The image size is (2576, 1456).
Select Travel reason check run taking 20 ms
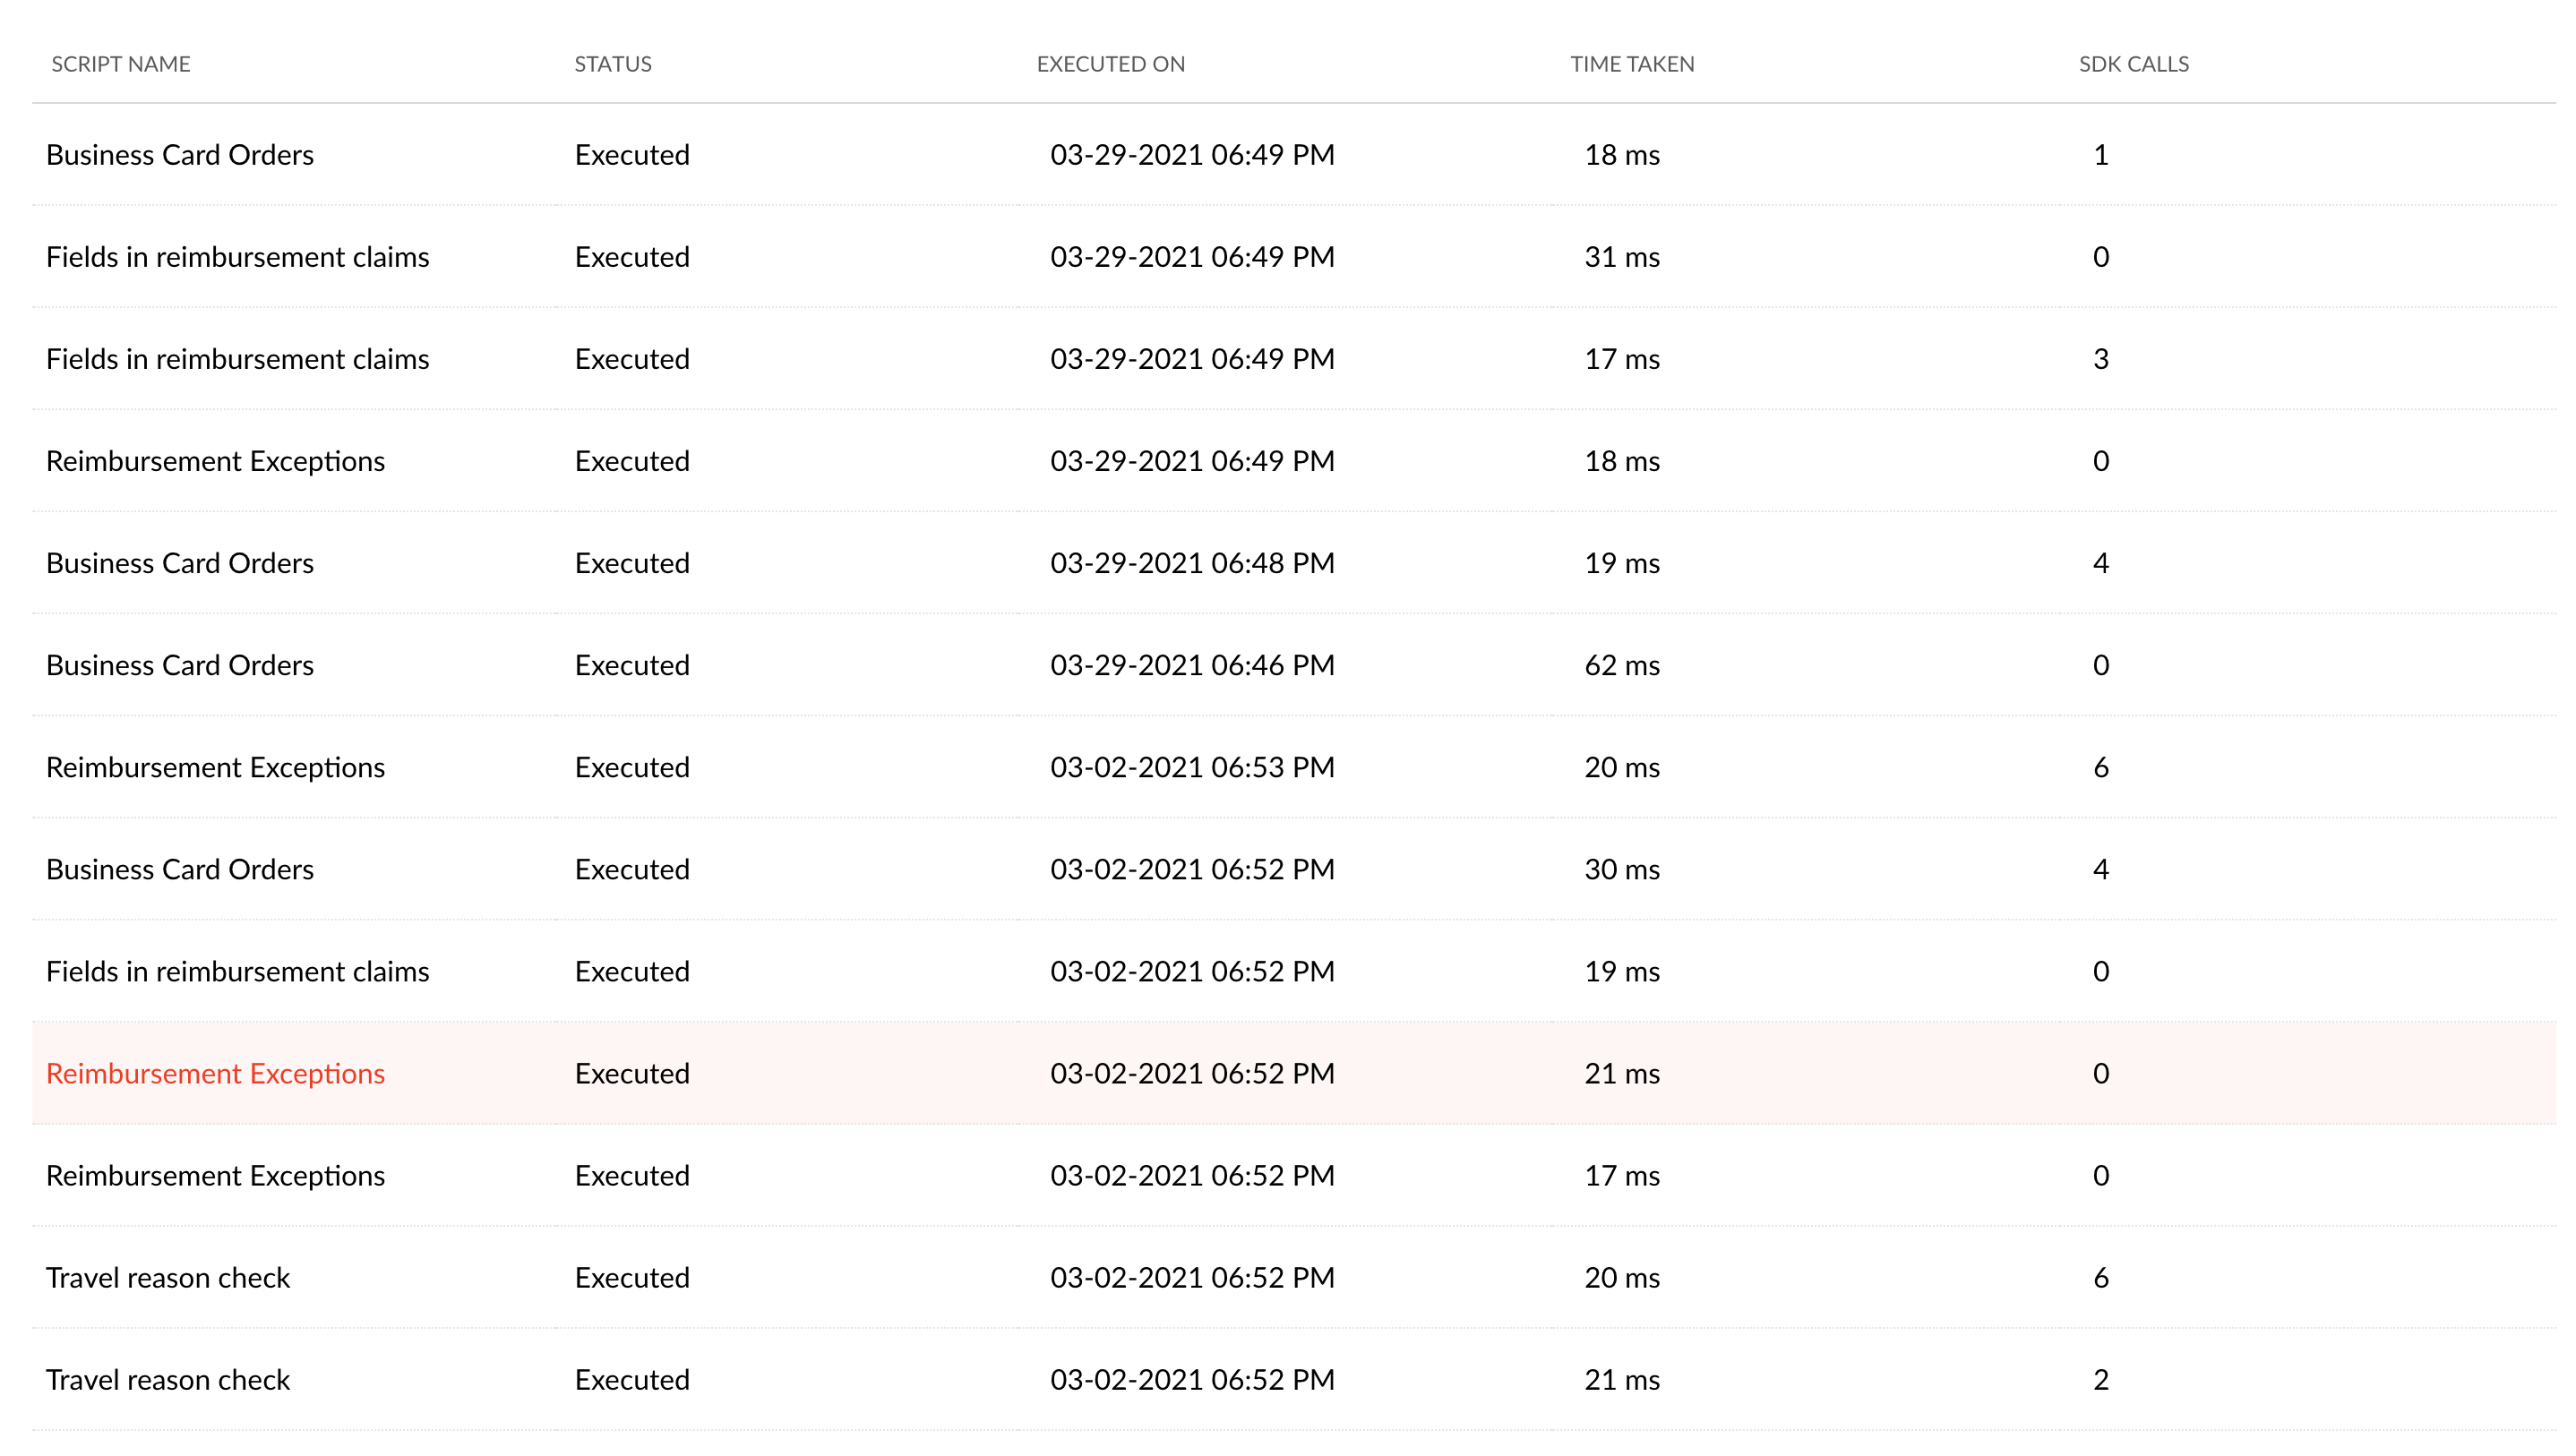coord(168,1277)
